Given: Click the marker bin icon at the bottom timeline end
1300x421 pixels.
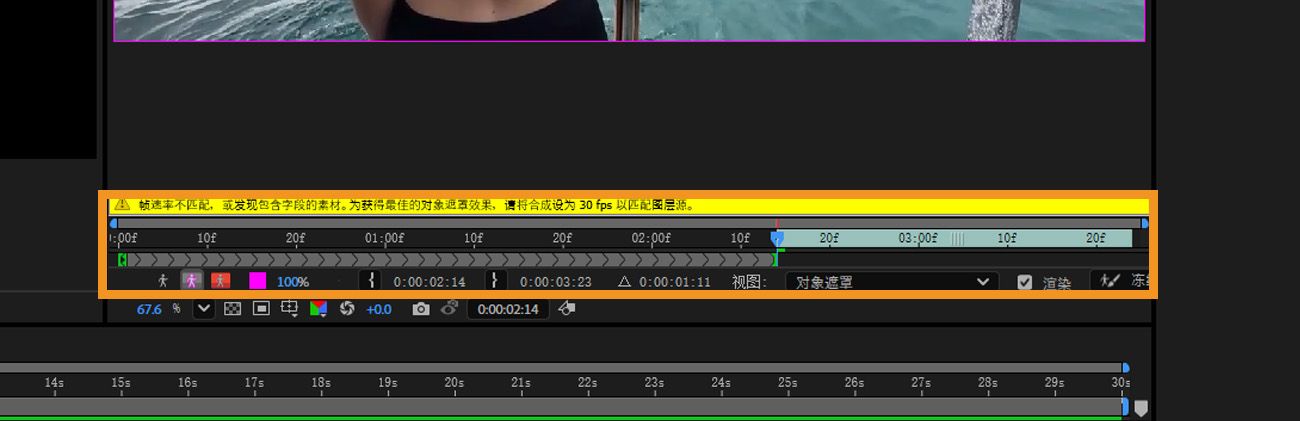Looking at the screenshot, I should [1141, 408].
